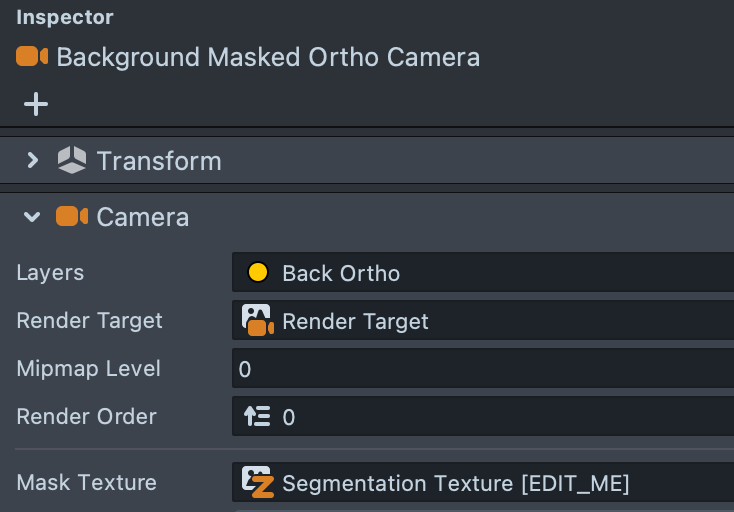Collapse the Camera section chevron
Viewport: 734px width, 512px height.
(32, 217)
